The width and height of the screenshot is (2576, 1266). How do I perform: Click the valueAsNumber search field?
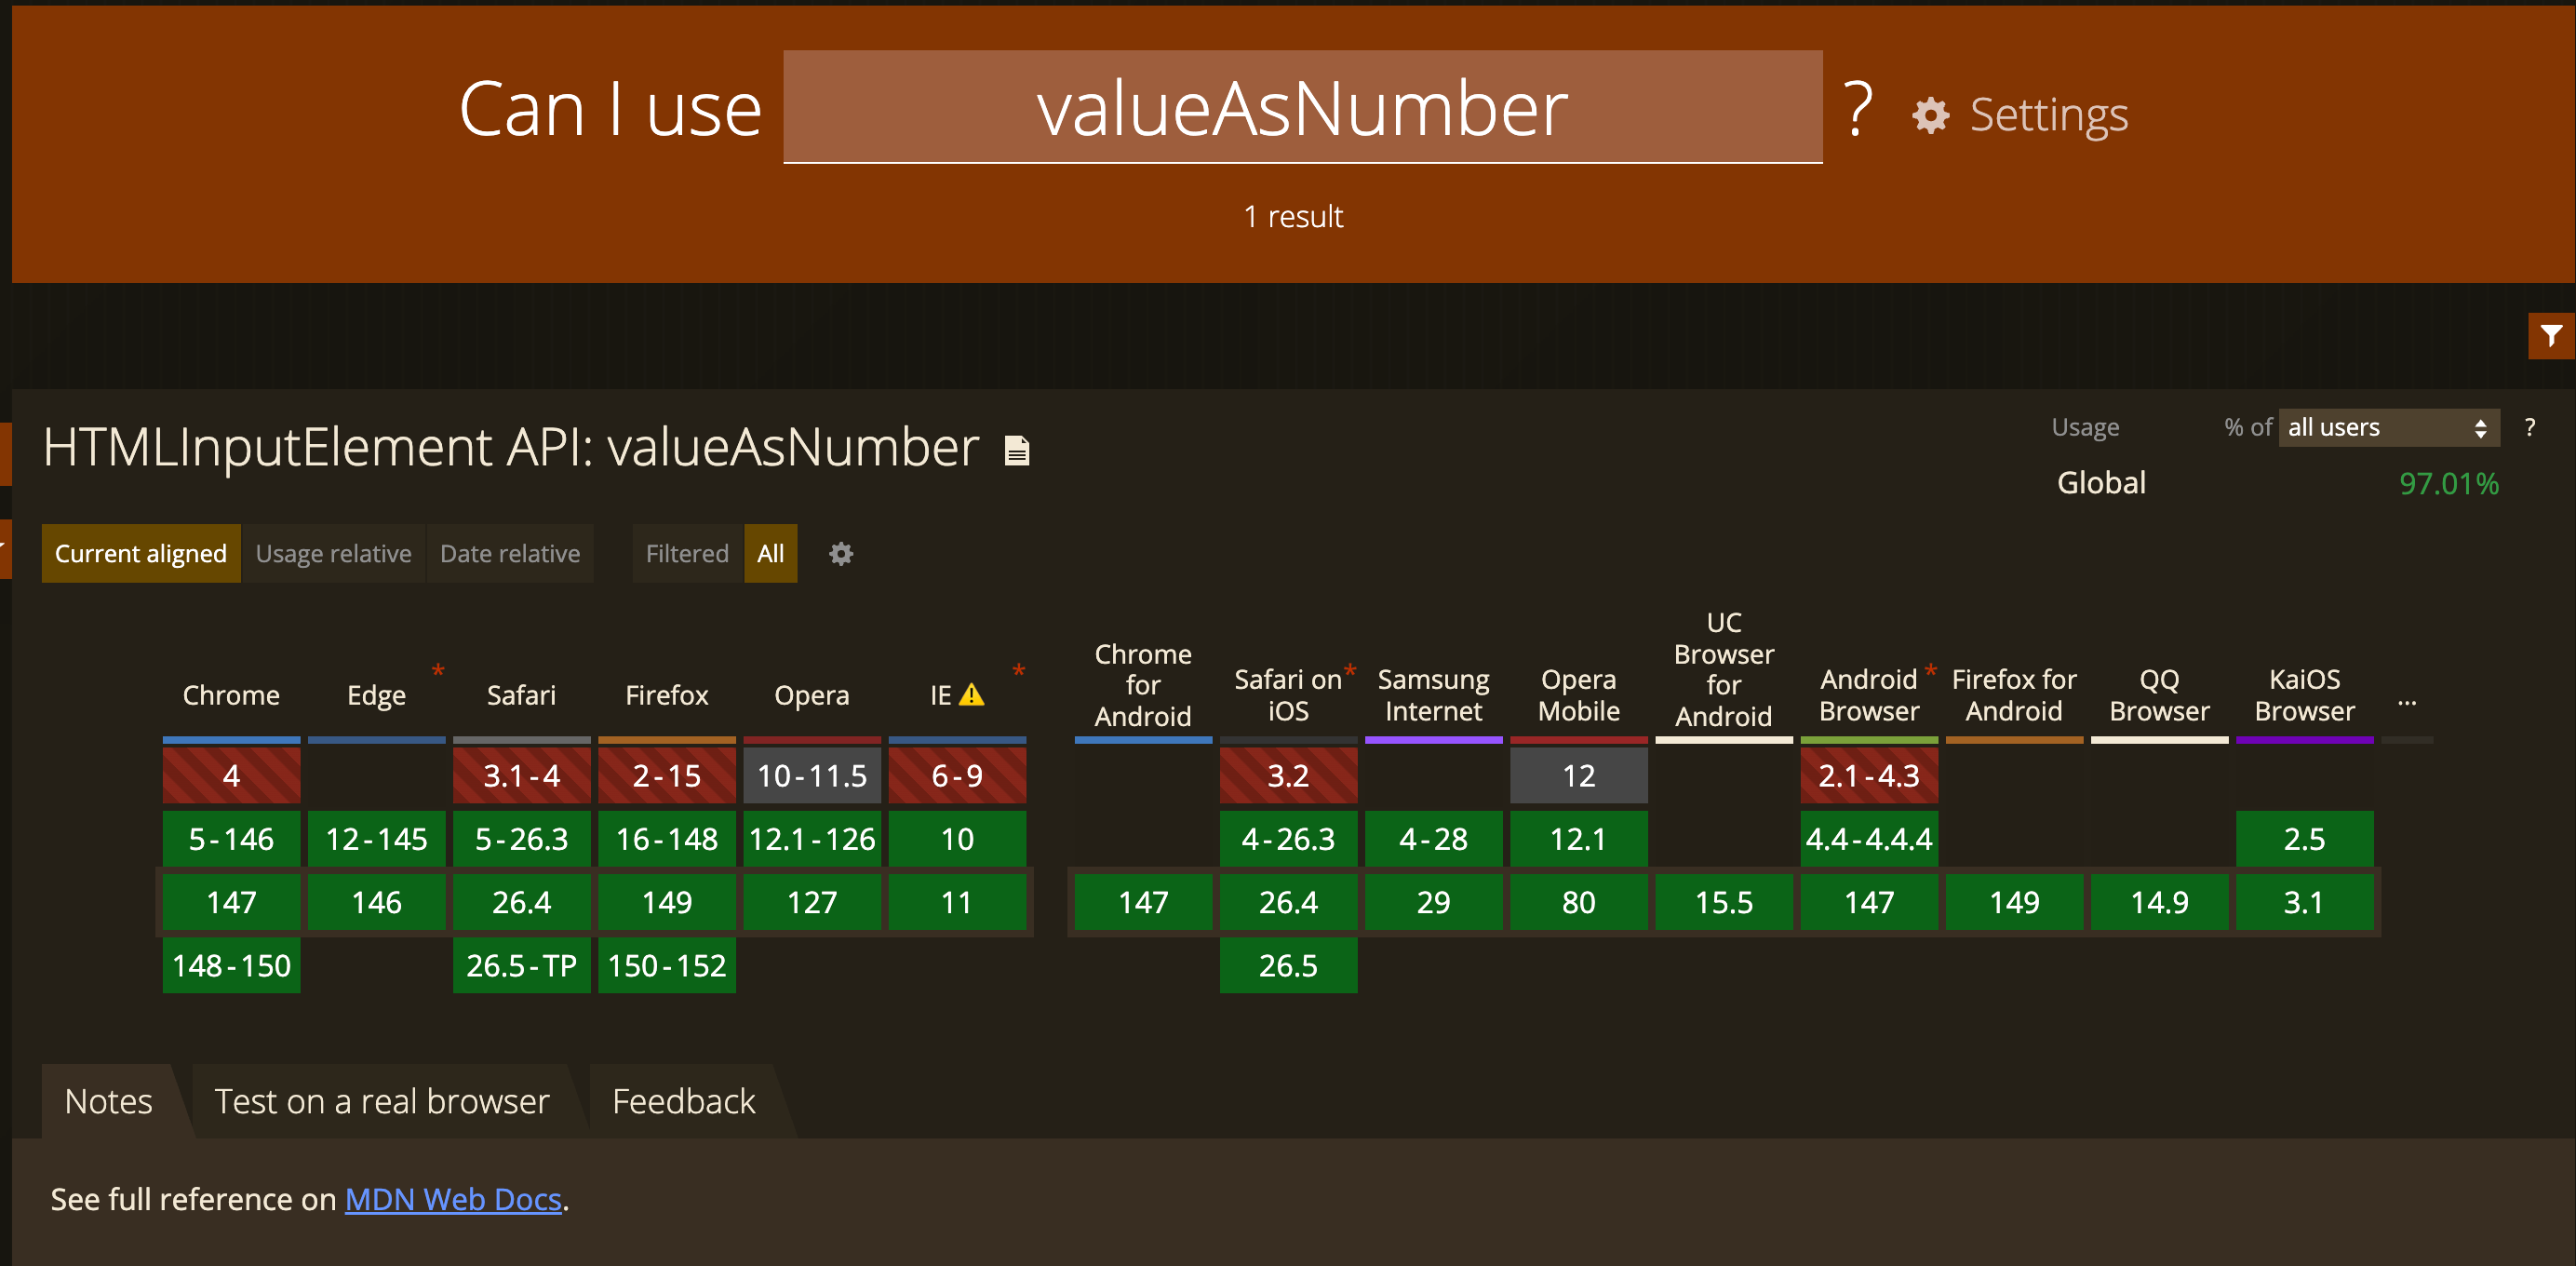point(1302,108)
